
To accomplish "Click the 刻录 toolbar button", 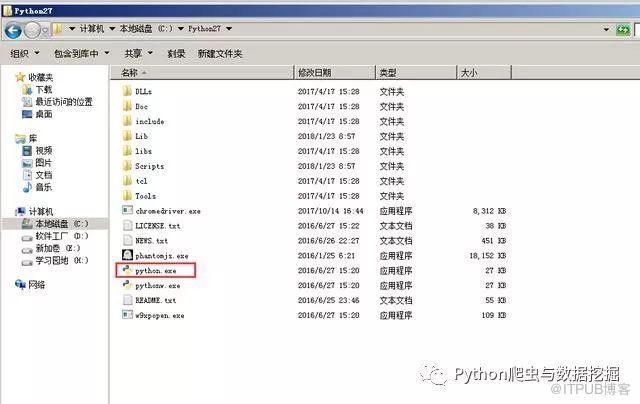I will 176,53.
